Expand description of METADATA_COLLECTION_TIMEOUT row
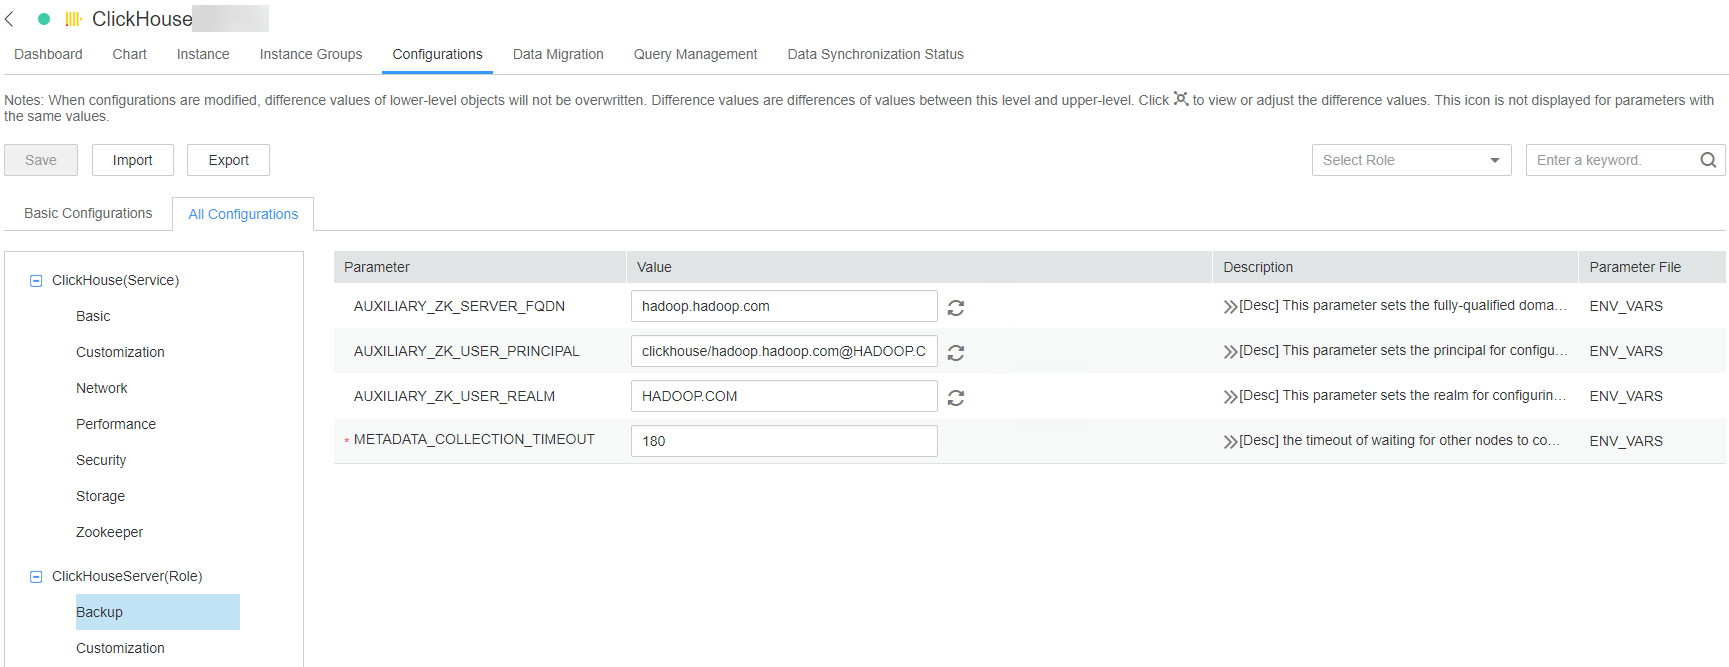 (1230, 442)
